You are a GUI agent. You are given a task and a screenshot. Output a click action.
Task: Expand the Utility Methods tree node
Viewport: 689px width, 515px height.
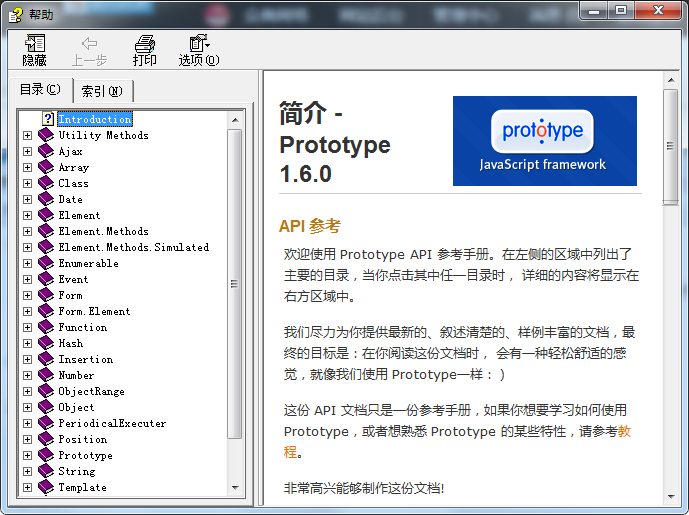[28, 135]
